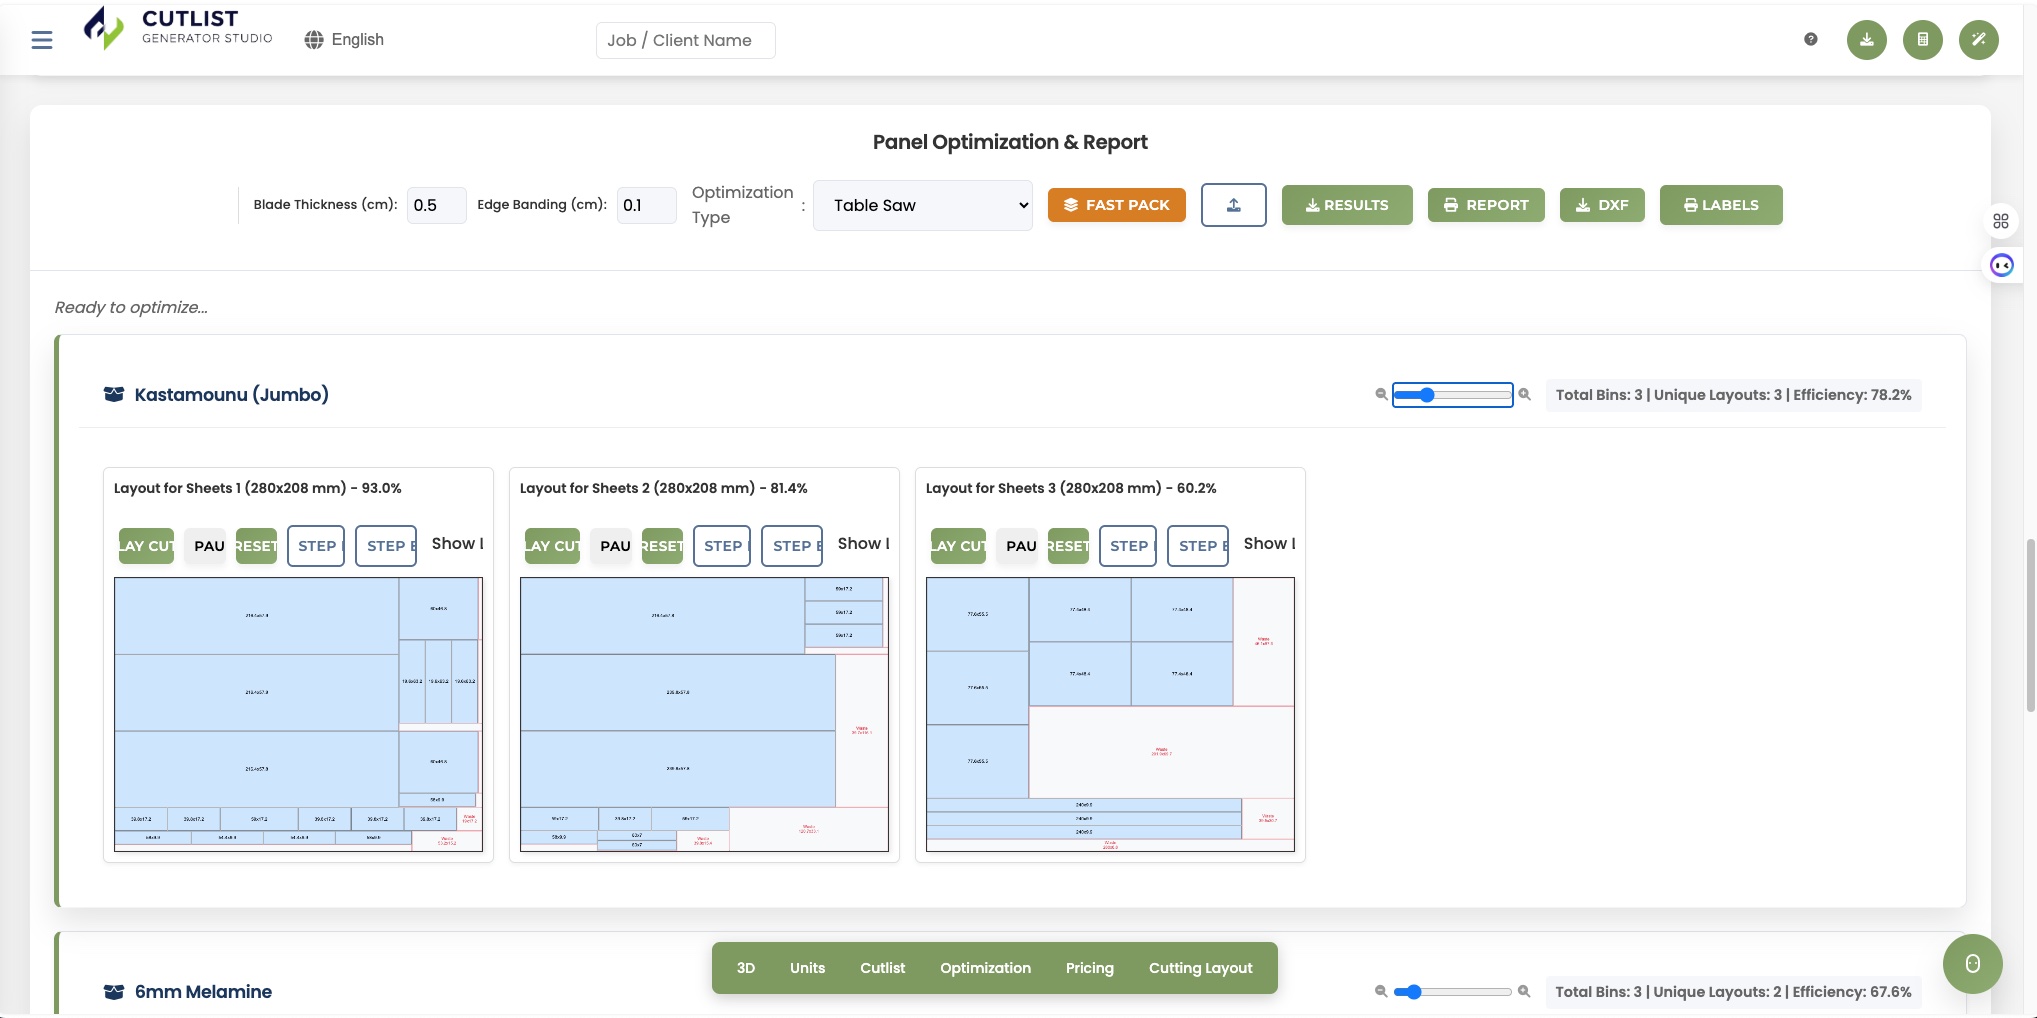This screenshot has height=1018, width=2037.
Task: Open the AI assistant icon on the right edge
Action: [2001, 265]
